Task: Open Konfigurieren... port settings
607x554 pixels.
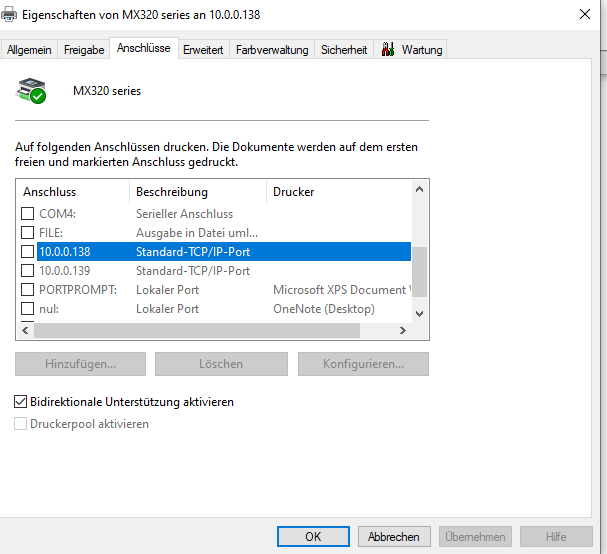Action: (363, 364)
